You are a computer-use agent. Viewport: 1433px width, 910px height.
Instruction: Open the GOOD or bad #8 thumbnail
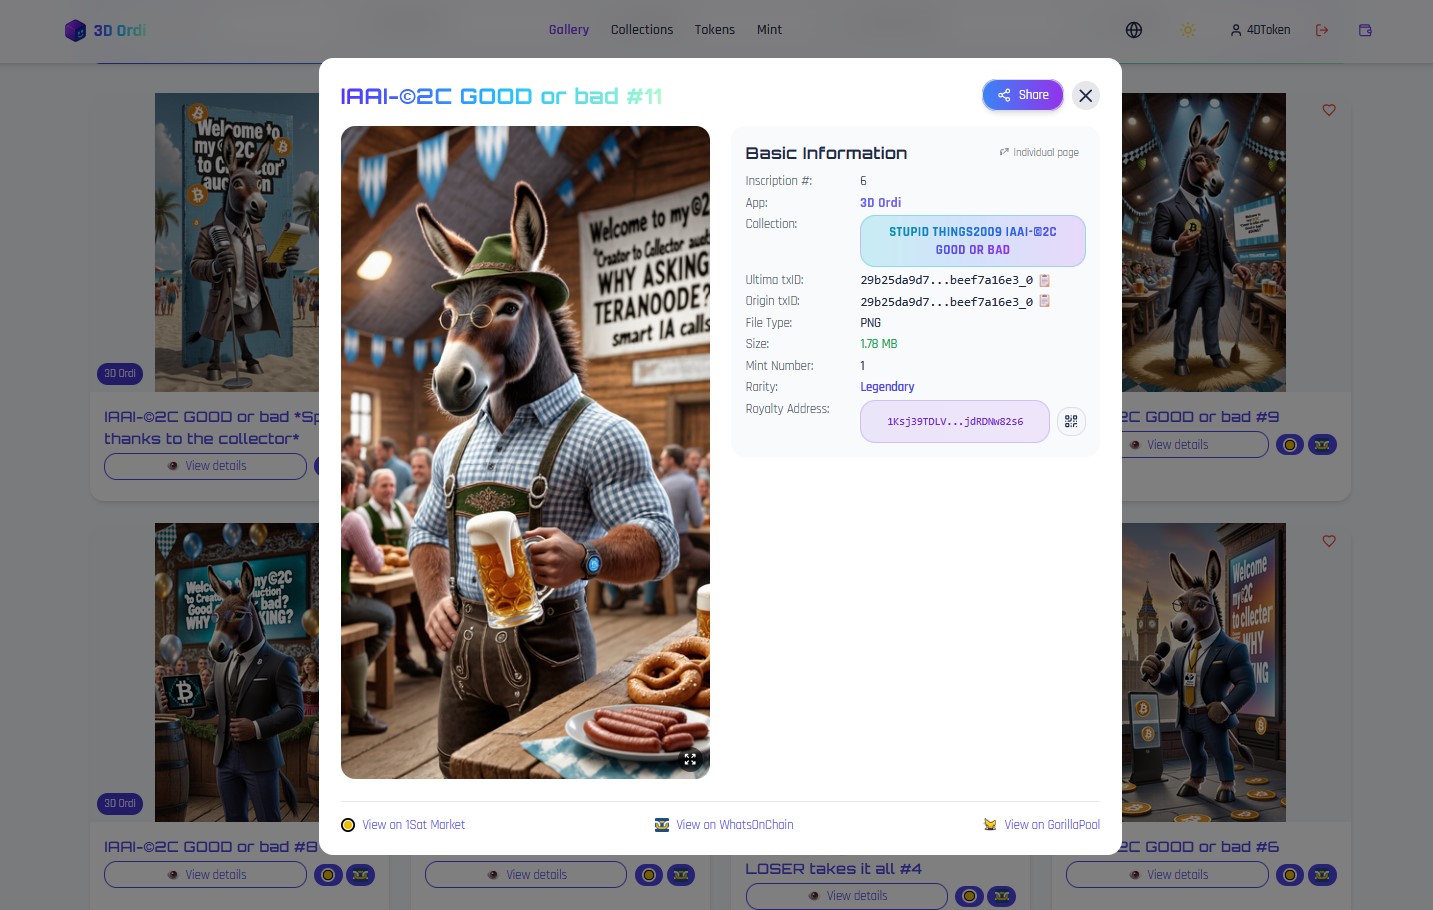pyautogui.click(x=237, y=672)
